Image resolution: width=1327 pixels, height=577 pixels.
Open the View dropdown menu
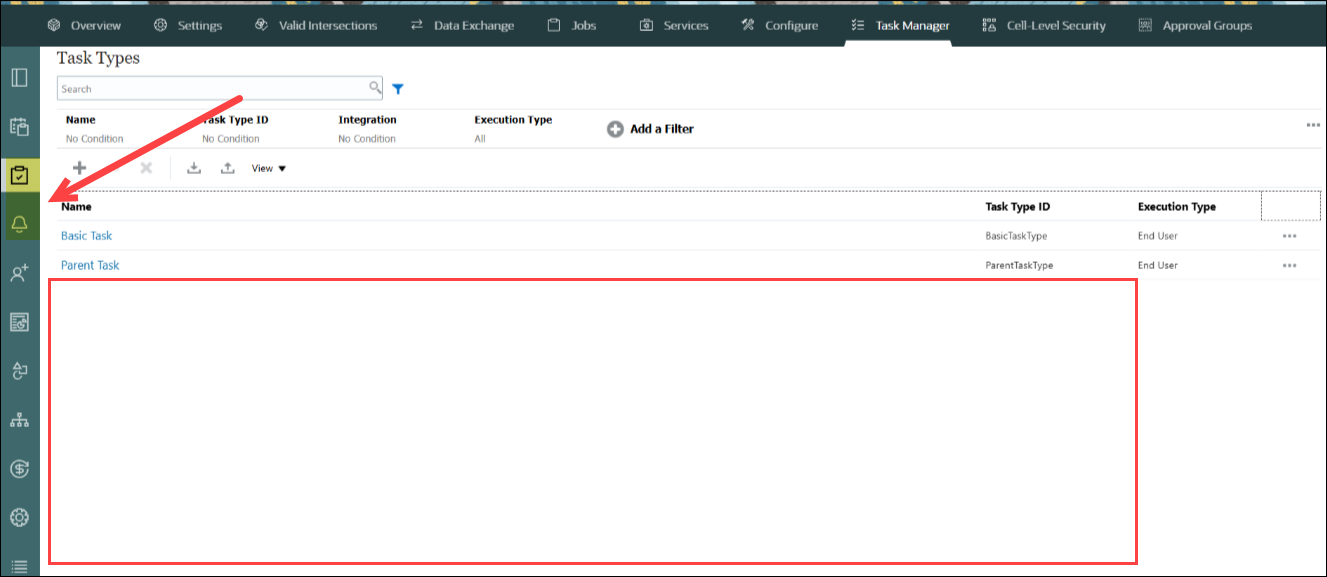(269, 168)
